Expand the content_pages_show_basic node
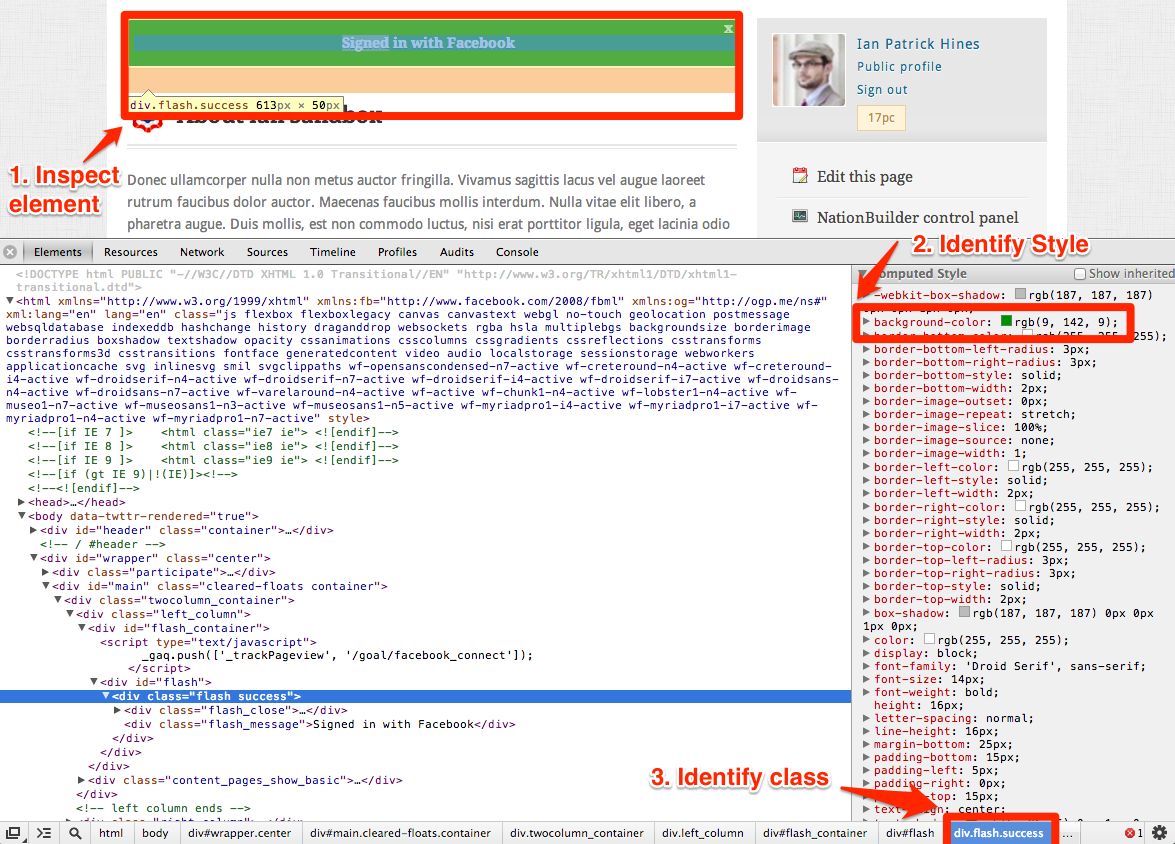Viewport: 1175px width, 844px height. point(82,780)
